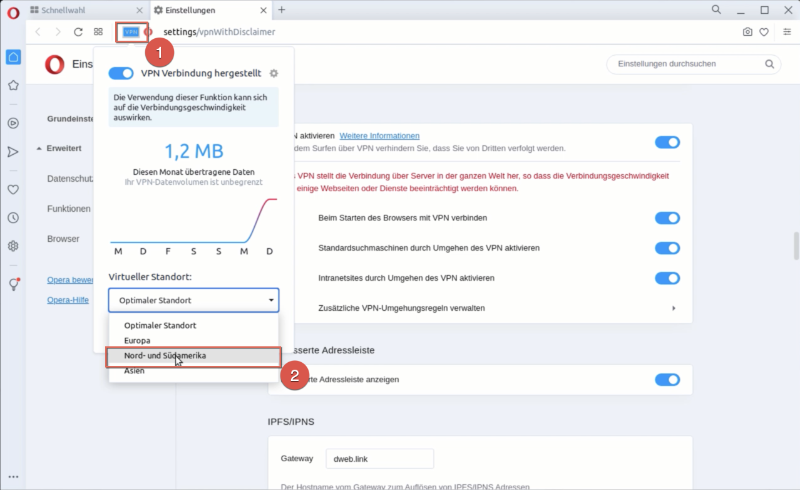Click the Gateway dweb.link input field
Viewport: 800px width, 490px height.
pyautogui.click(x=380, y=459)
